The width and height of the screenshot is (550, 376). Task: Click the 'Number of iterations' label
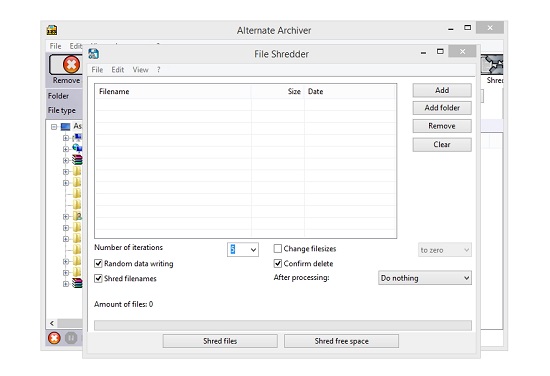(128, 247)
